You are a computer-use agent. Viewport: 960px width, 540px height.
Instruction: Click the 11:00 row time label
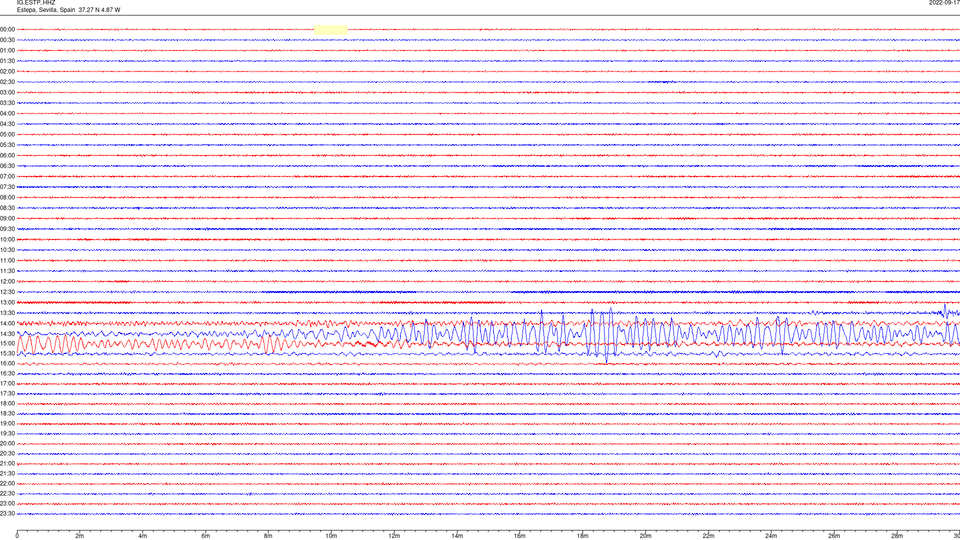tap(7, 260)
